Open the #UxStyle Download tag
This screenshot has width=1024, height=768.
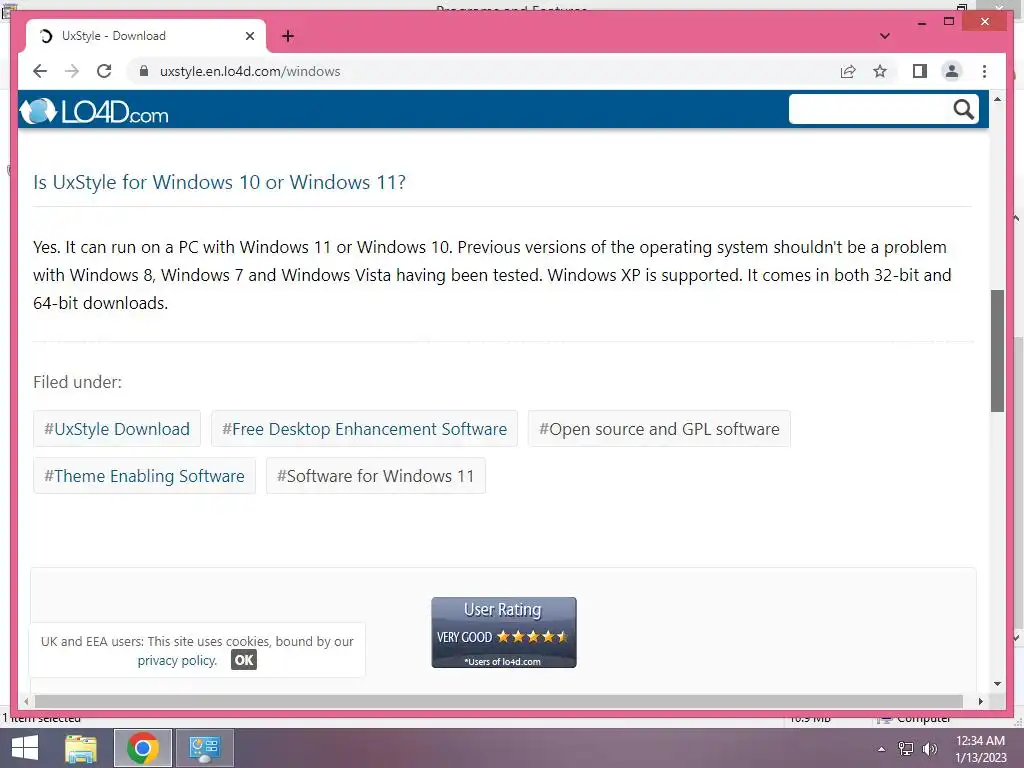(117, 428)
